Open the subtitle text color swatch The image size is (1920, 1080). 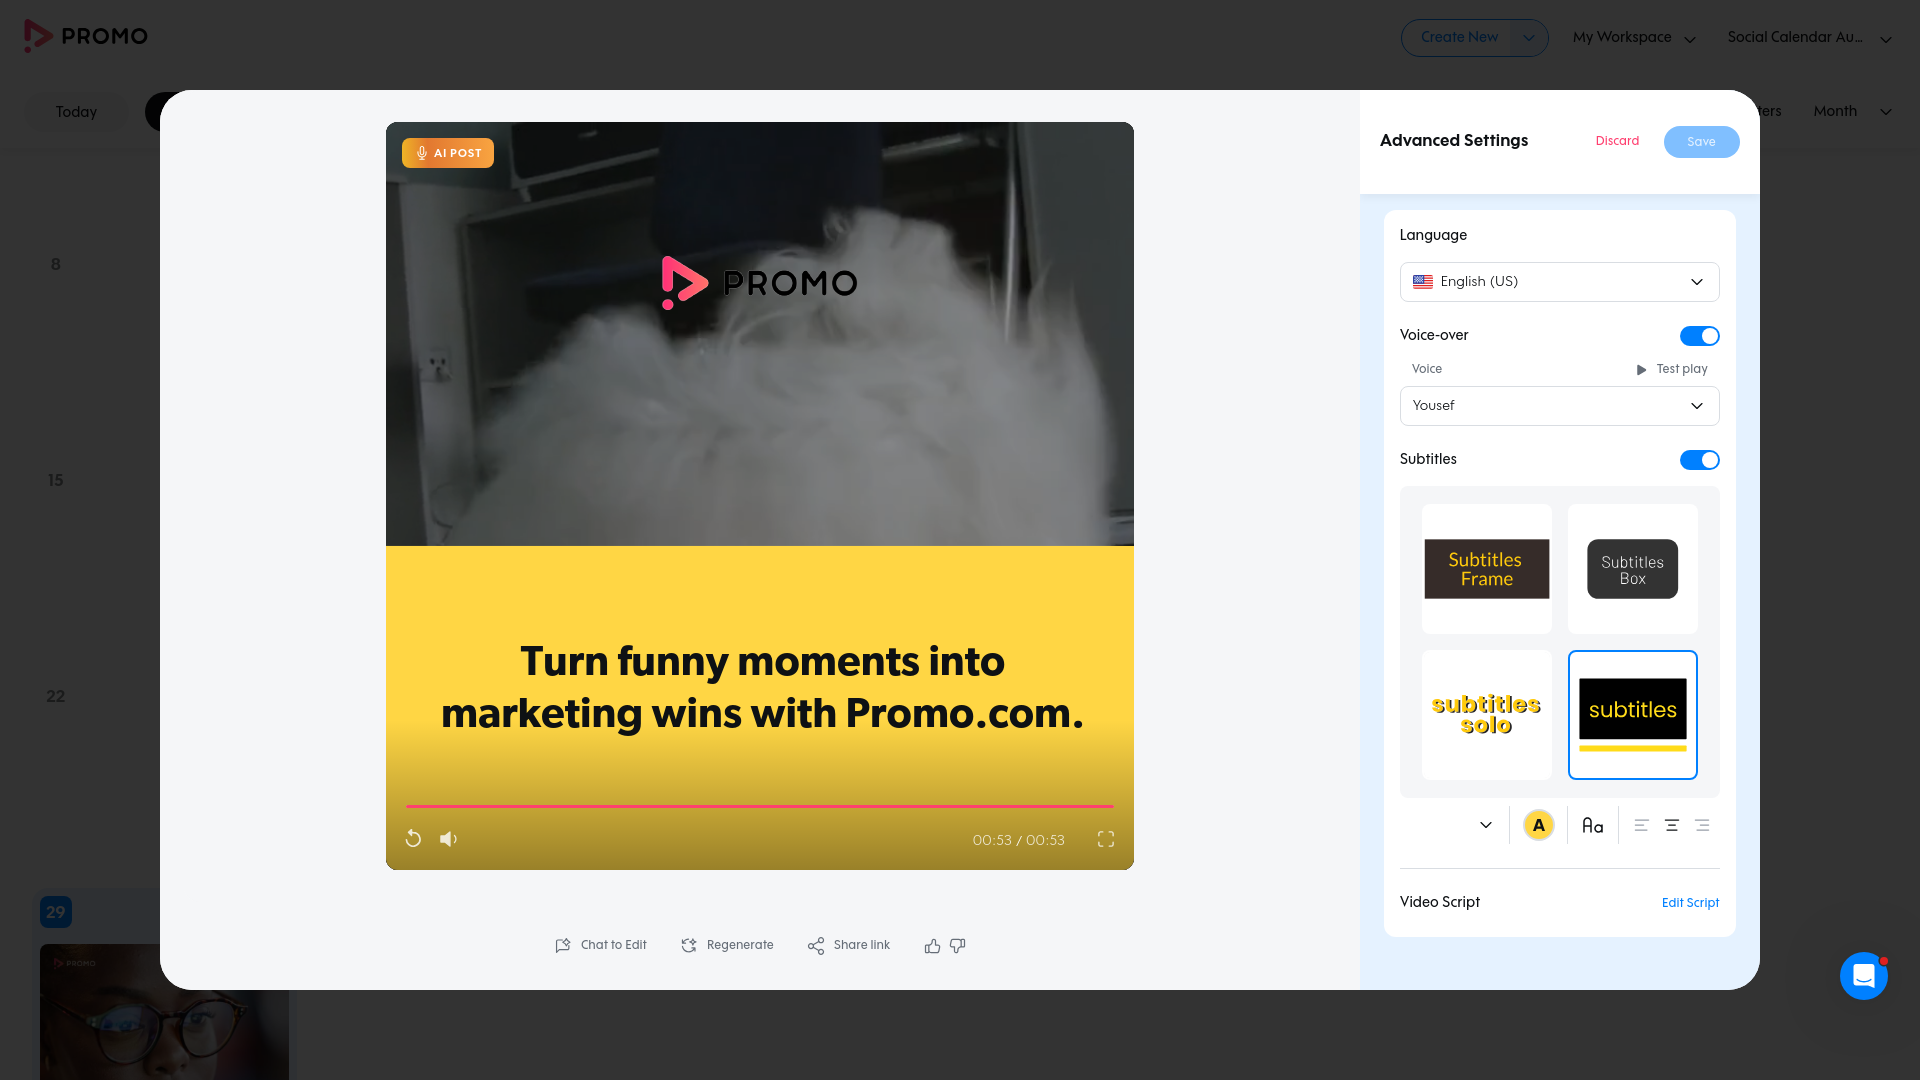(x=1539, y=825)
